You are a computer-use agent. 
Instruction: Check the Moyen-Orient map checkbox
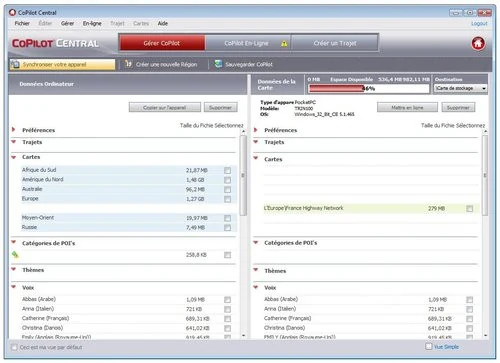[x=227, y=218]
